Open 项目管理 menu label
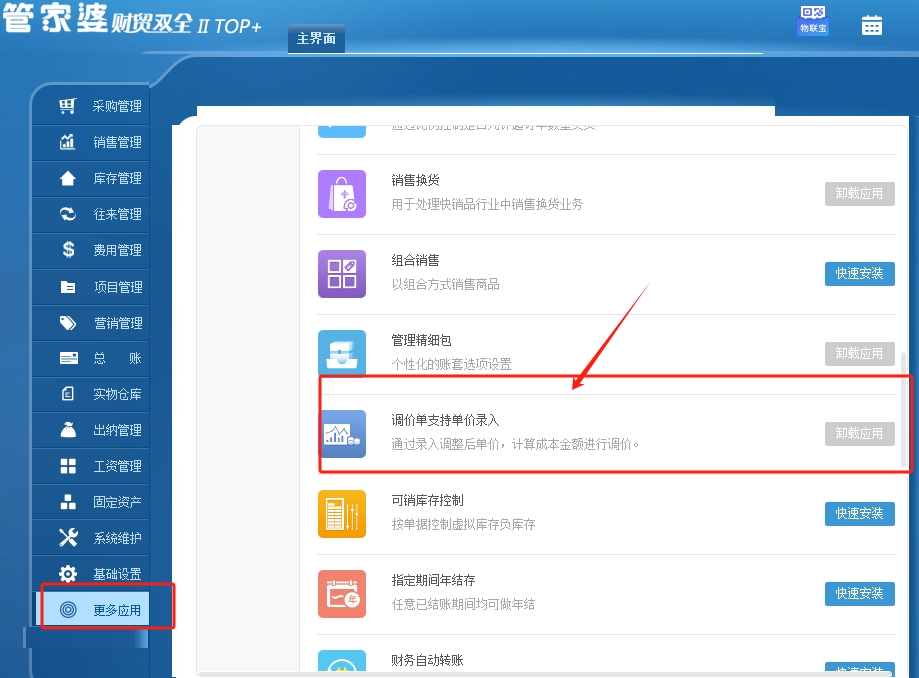The image size is (919, 678). tap(118, 287)
